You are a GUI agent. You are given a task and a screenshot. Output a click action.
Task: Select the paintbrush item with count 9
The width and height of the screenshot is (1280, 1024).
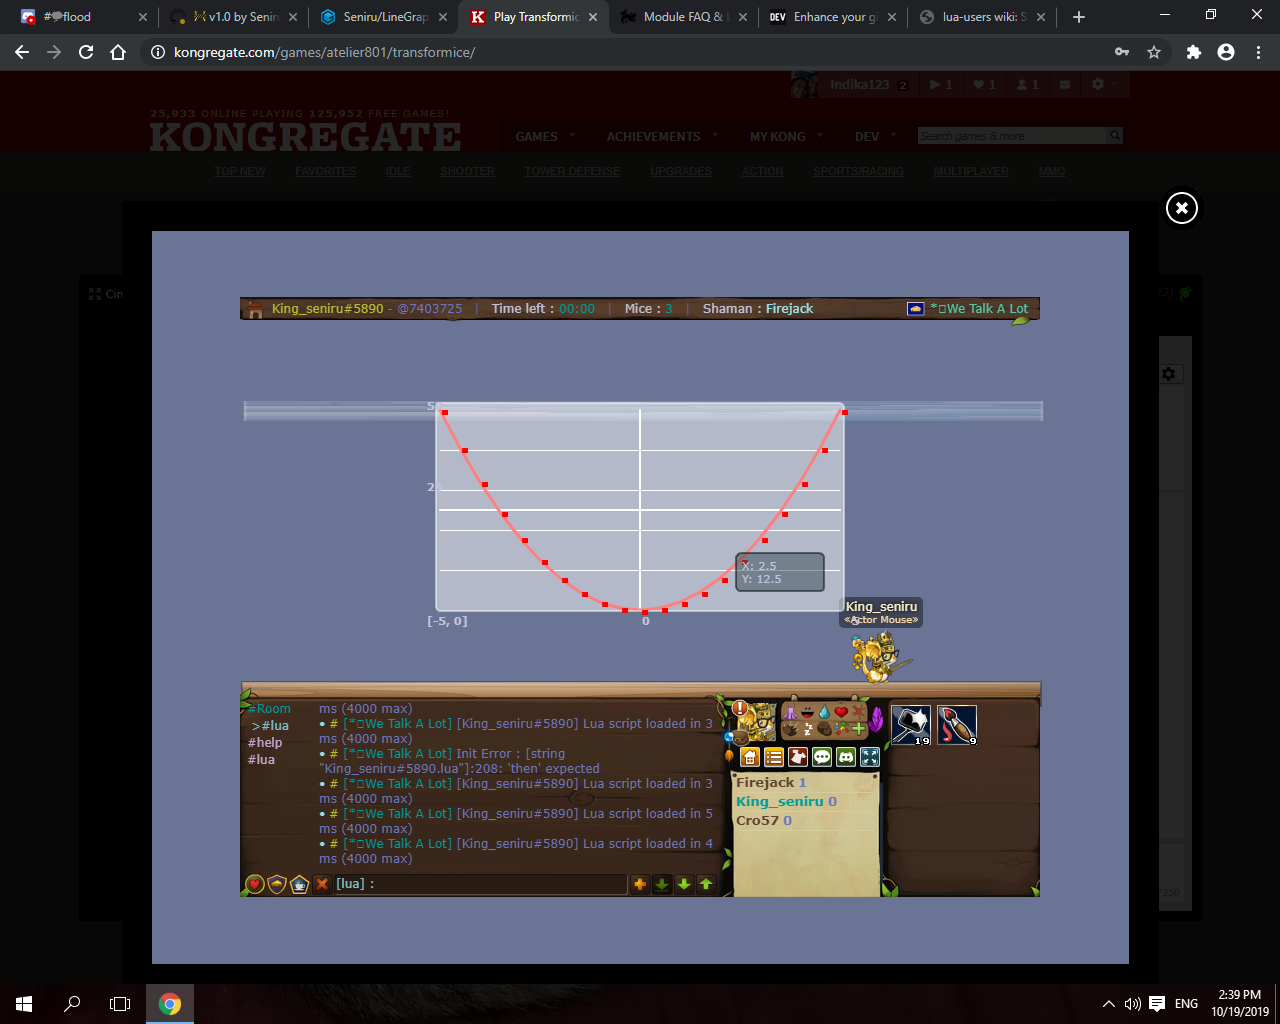957,725
